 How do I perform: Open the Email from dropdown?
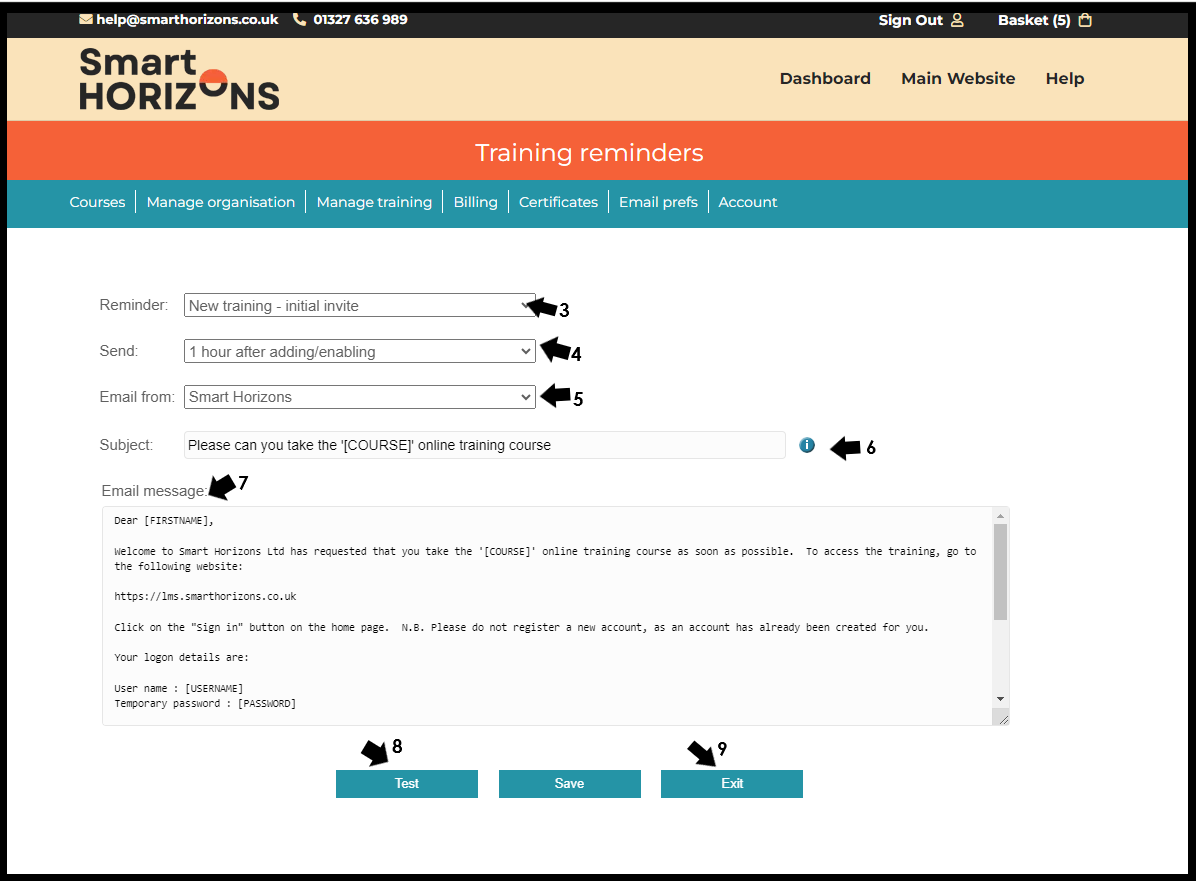359,397
